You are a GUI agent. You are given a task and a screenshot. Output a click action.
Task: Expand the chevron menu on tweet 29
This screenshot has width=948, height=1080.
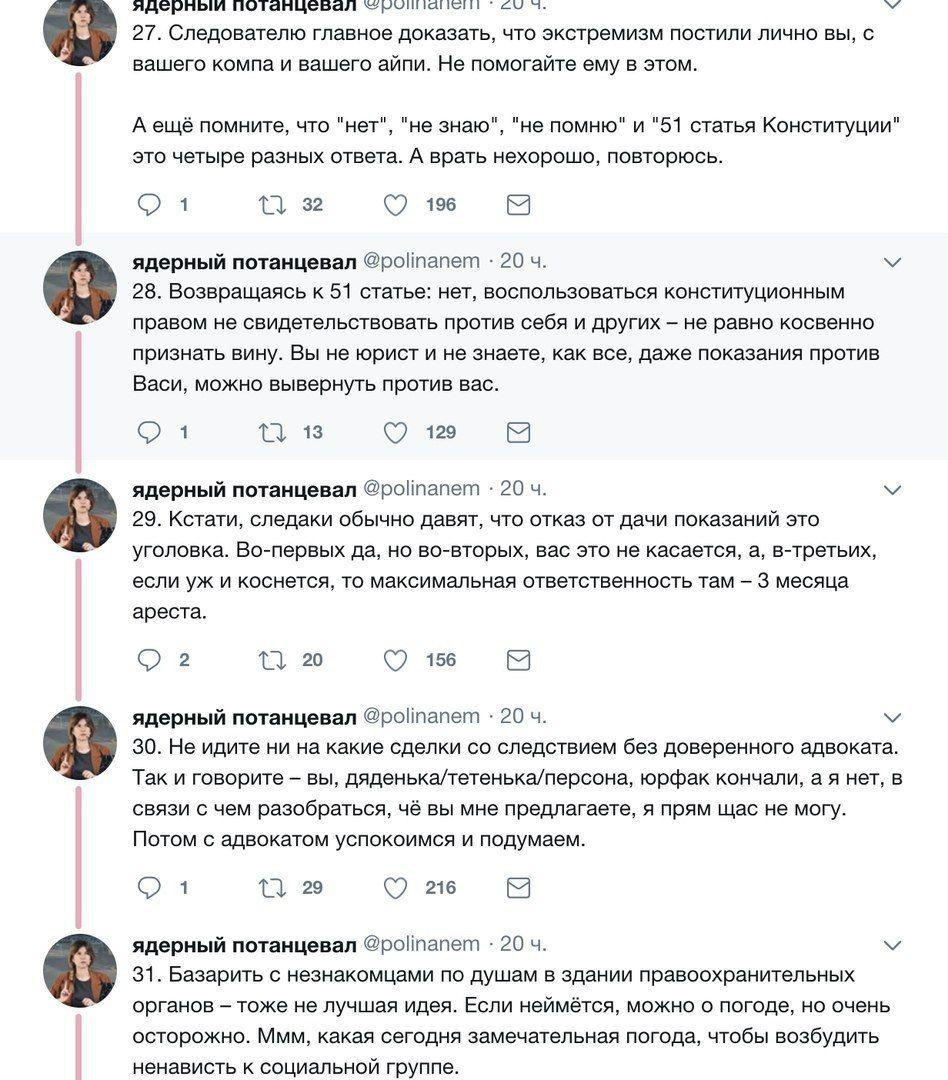click(x=892, y=490)
